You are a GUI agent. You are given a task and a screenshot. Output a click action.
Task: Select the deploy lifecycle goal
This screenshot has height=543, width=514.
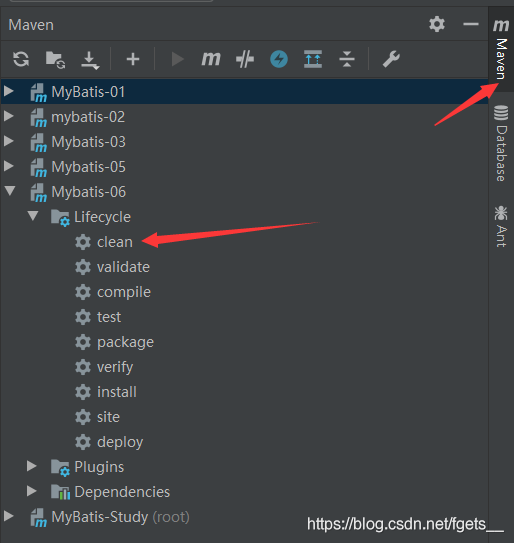pos(120,443)
